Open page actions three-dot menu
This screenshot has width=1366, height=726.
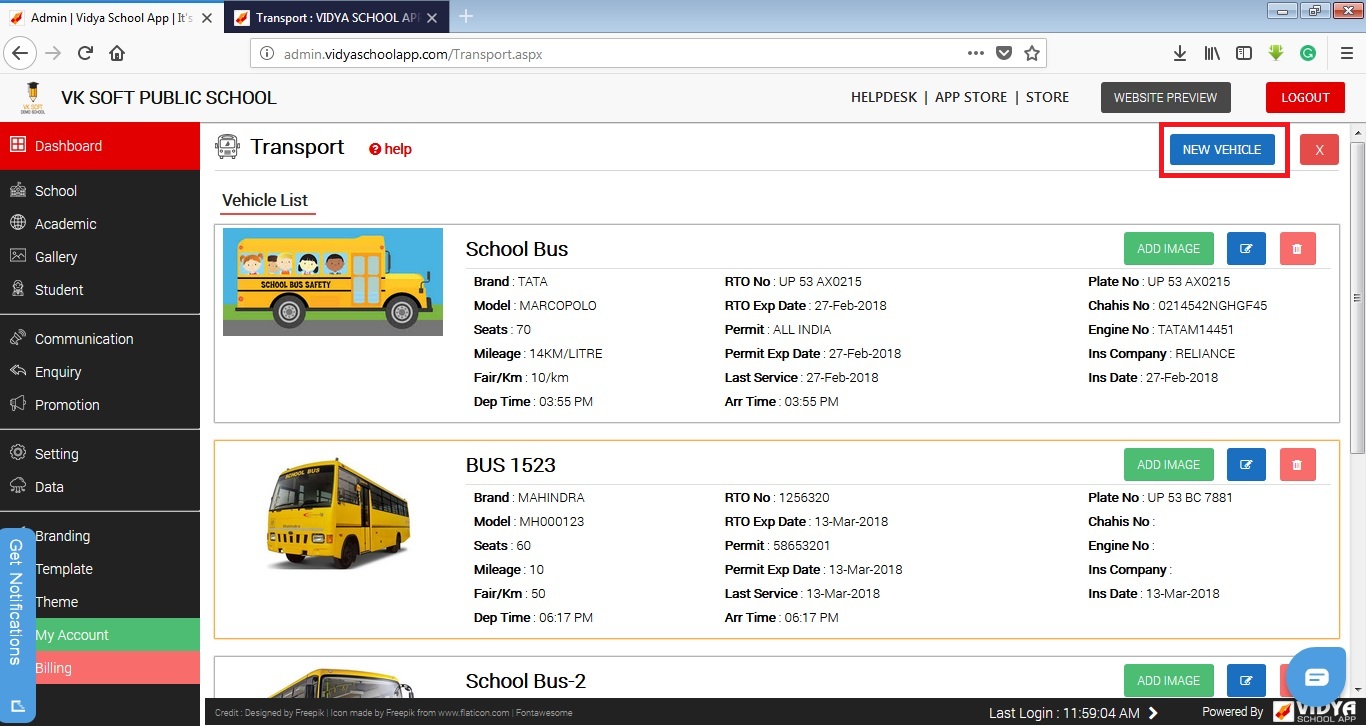coord(976,53)
